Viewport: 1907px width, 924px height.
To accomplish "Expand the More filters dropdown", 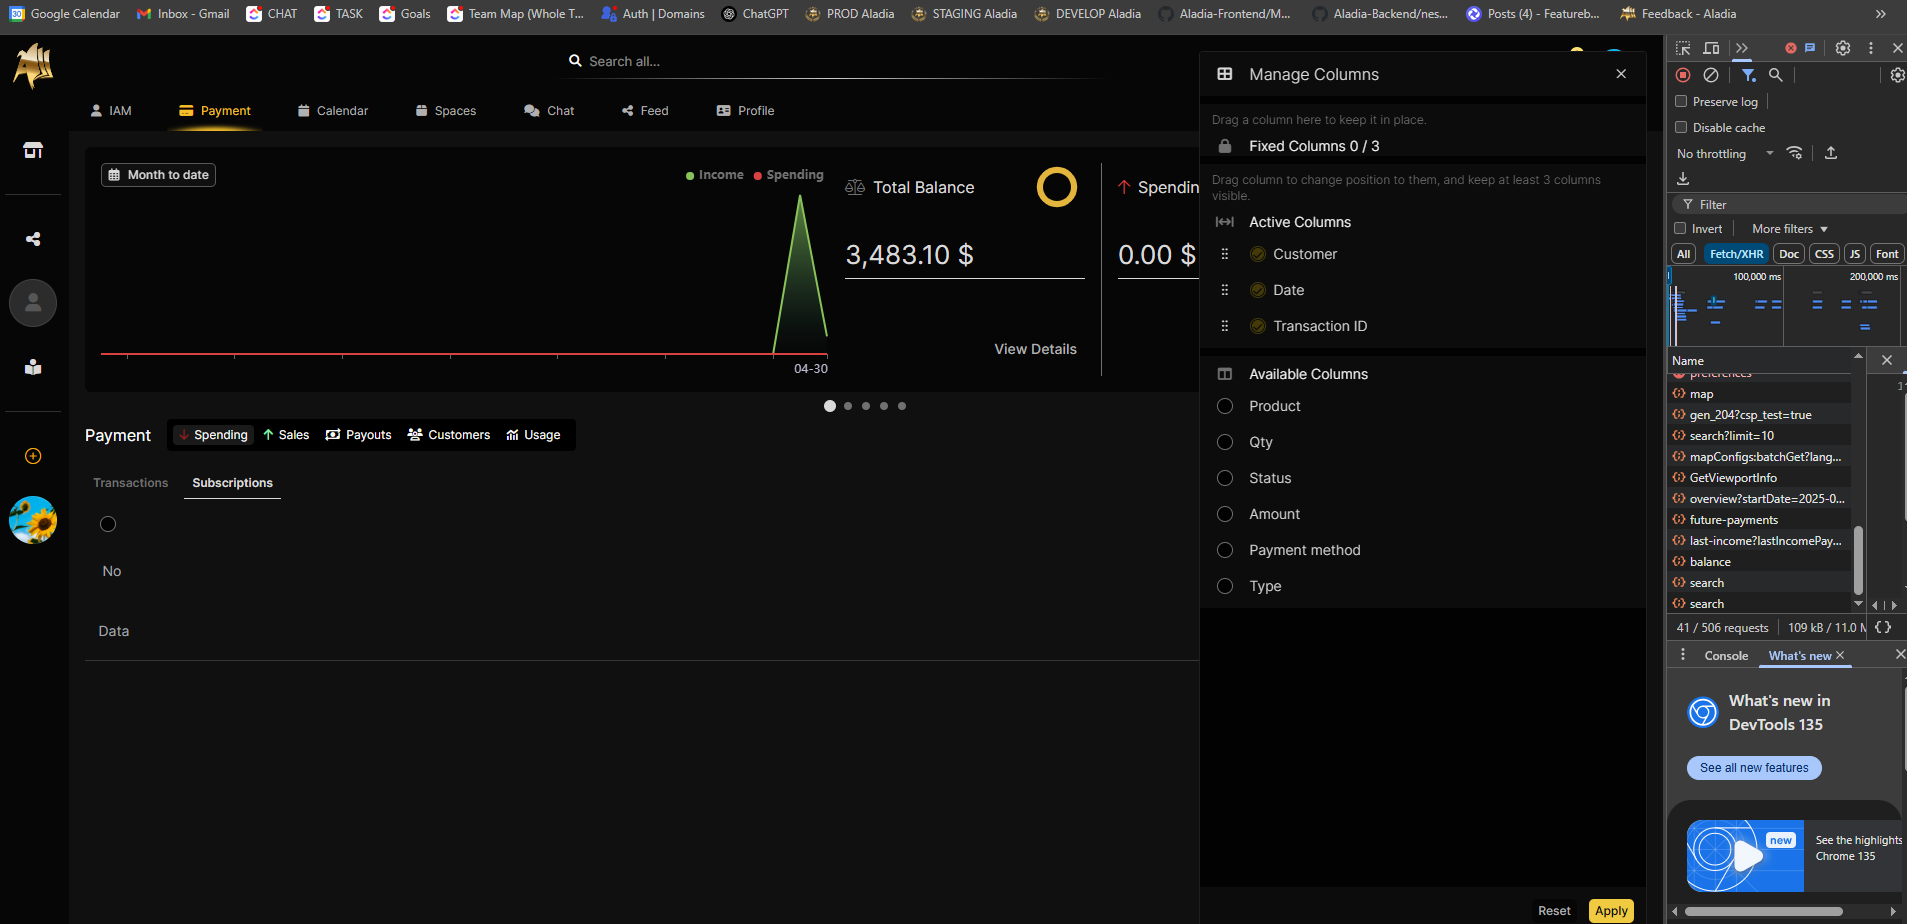I will (x=1790, y=229).
